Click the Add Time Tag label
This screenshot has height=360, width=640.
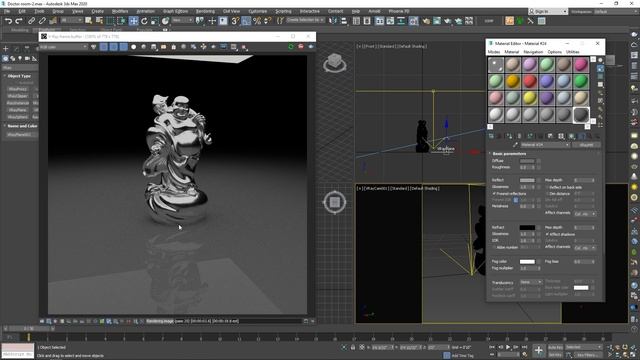click(x=462, y=356)
